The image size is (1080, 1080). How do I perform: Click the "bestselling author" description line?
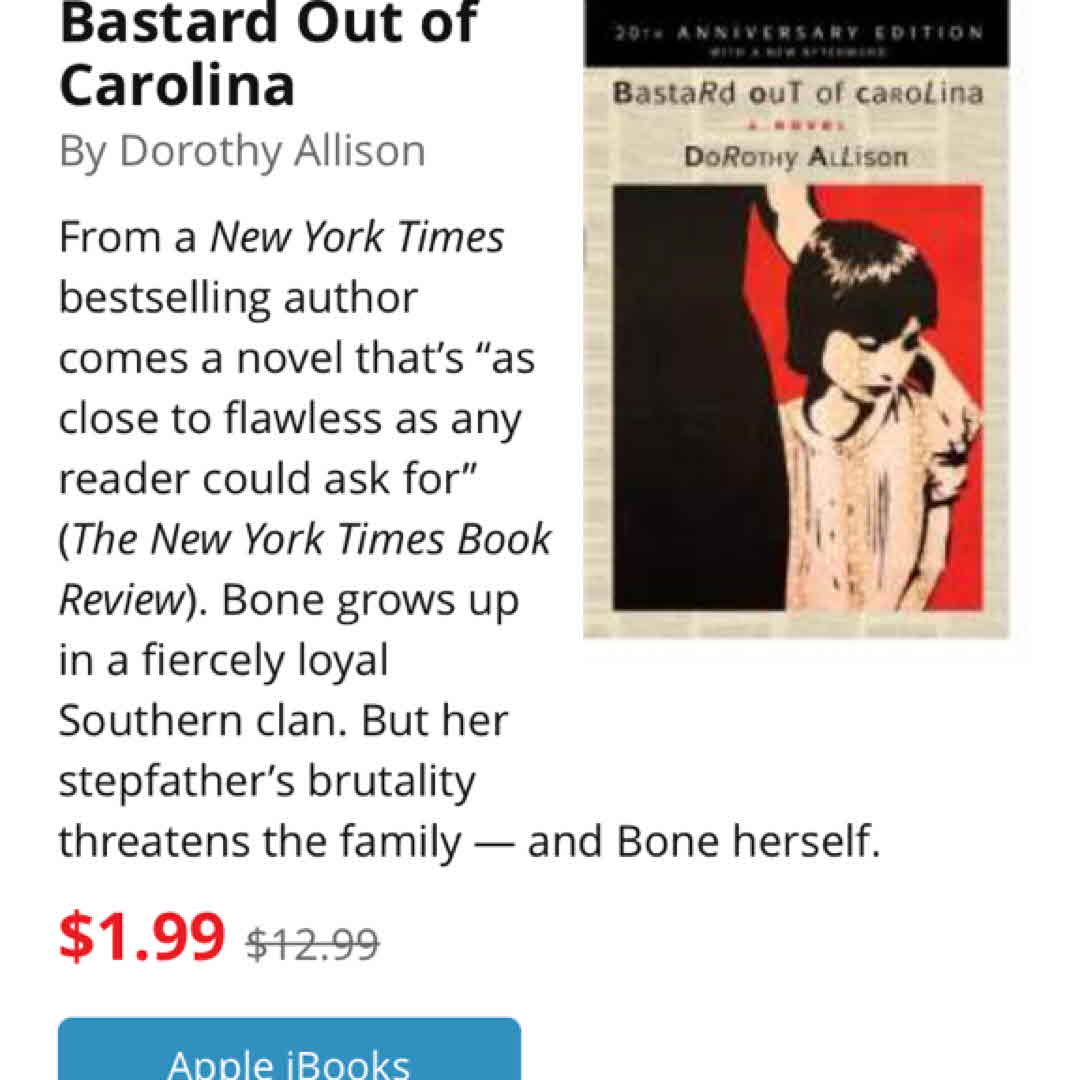pyautogui.click(x=238, y=298)
